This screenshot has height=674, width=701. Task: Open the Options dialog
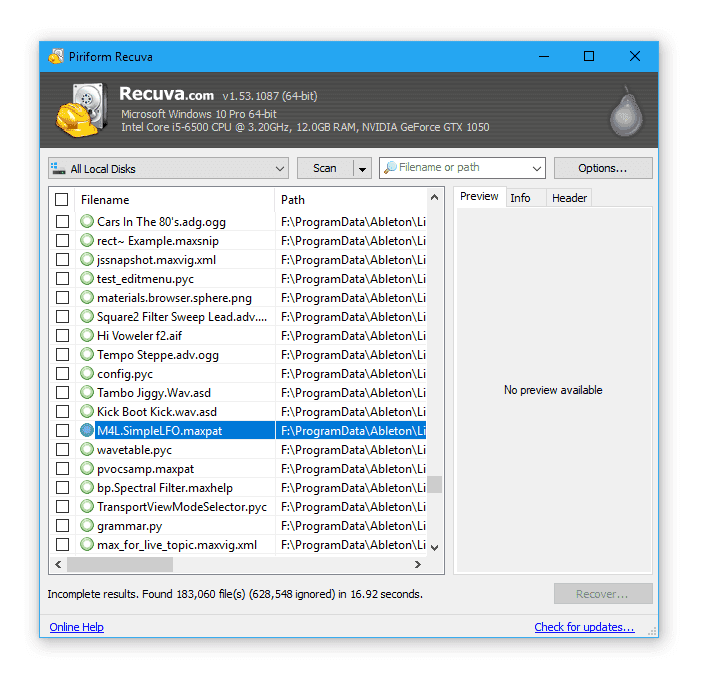tap(603, 168)
